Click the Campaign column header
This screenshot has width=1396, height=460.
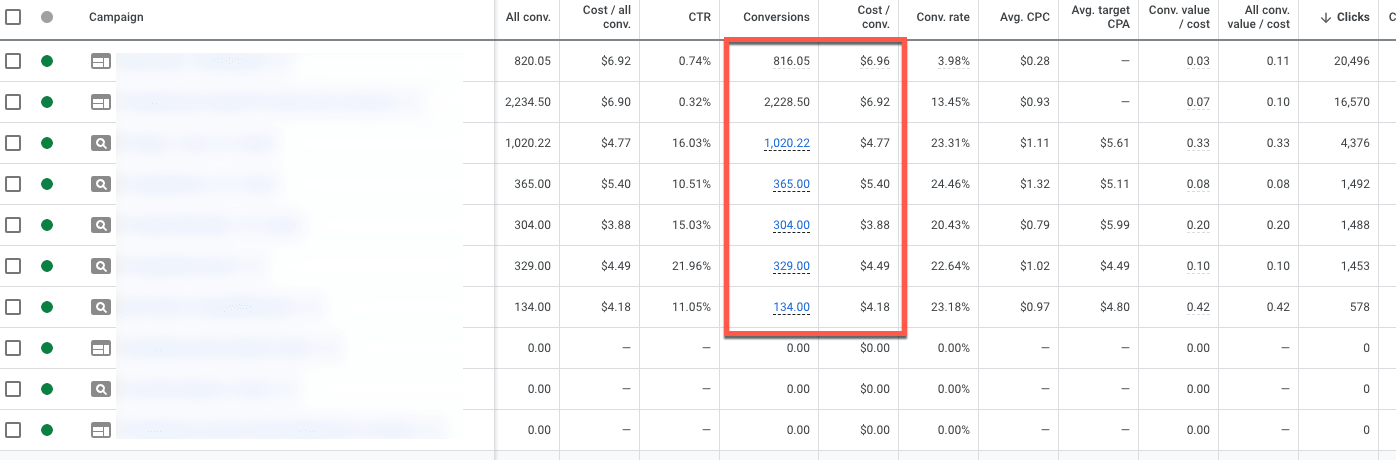click(x=116, y=17)
